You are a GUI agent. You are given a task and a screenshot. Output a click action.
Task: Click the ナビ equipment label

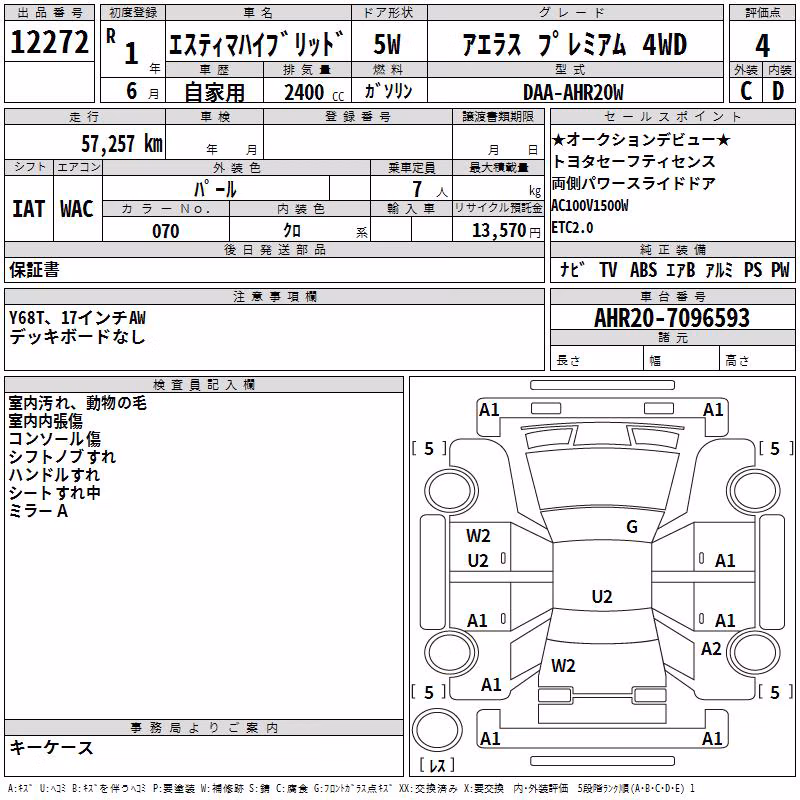pos(572,269)
